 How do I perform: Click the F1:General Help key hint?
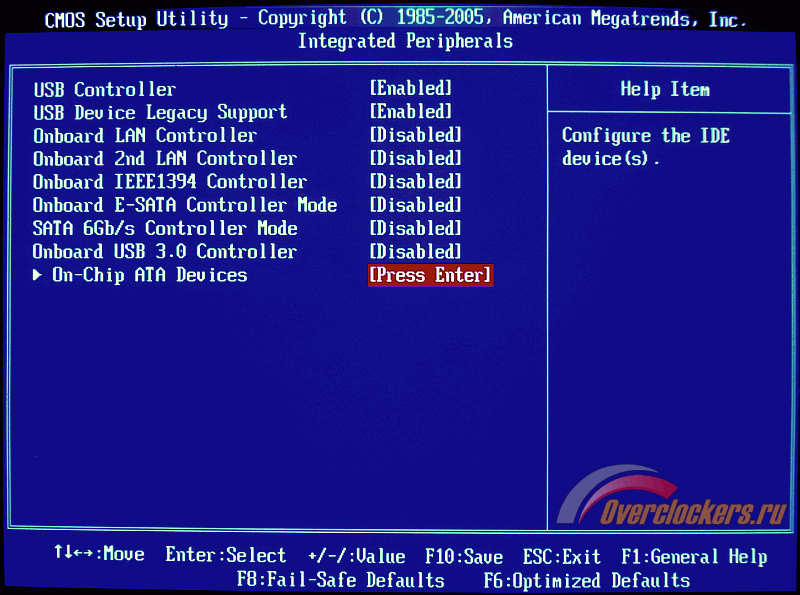coord(694,556)
